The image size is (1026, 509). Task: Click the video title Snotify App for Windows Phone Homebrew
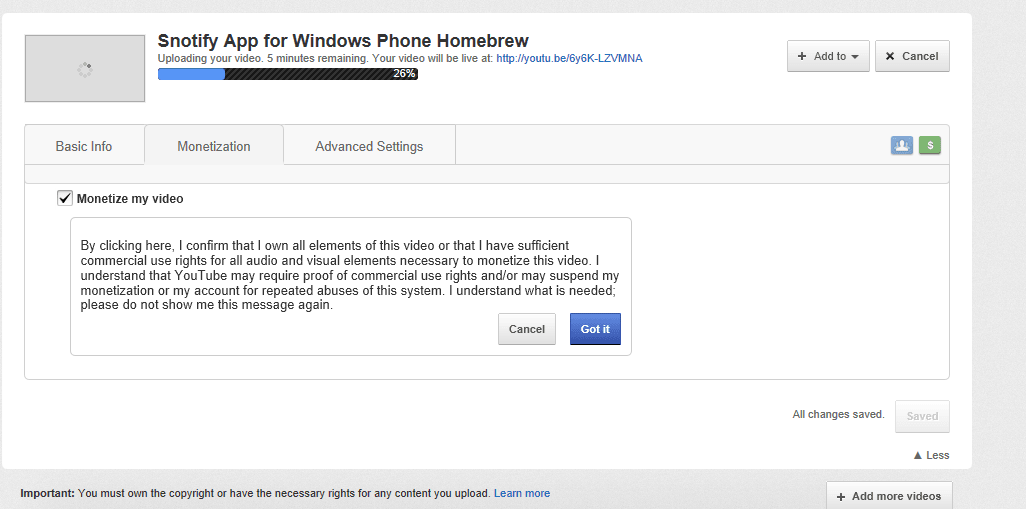coord(343,41)
